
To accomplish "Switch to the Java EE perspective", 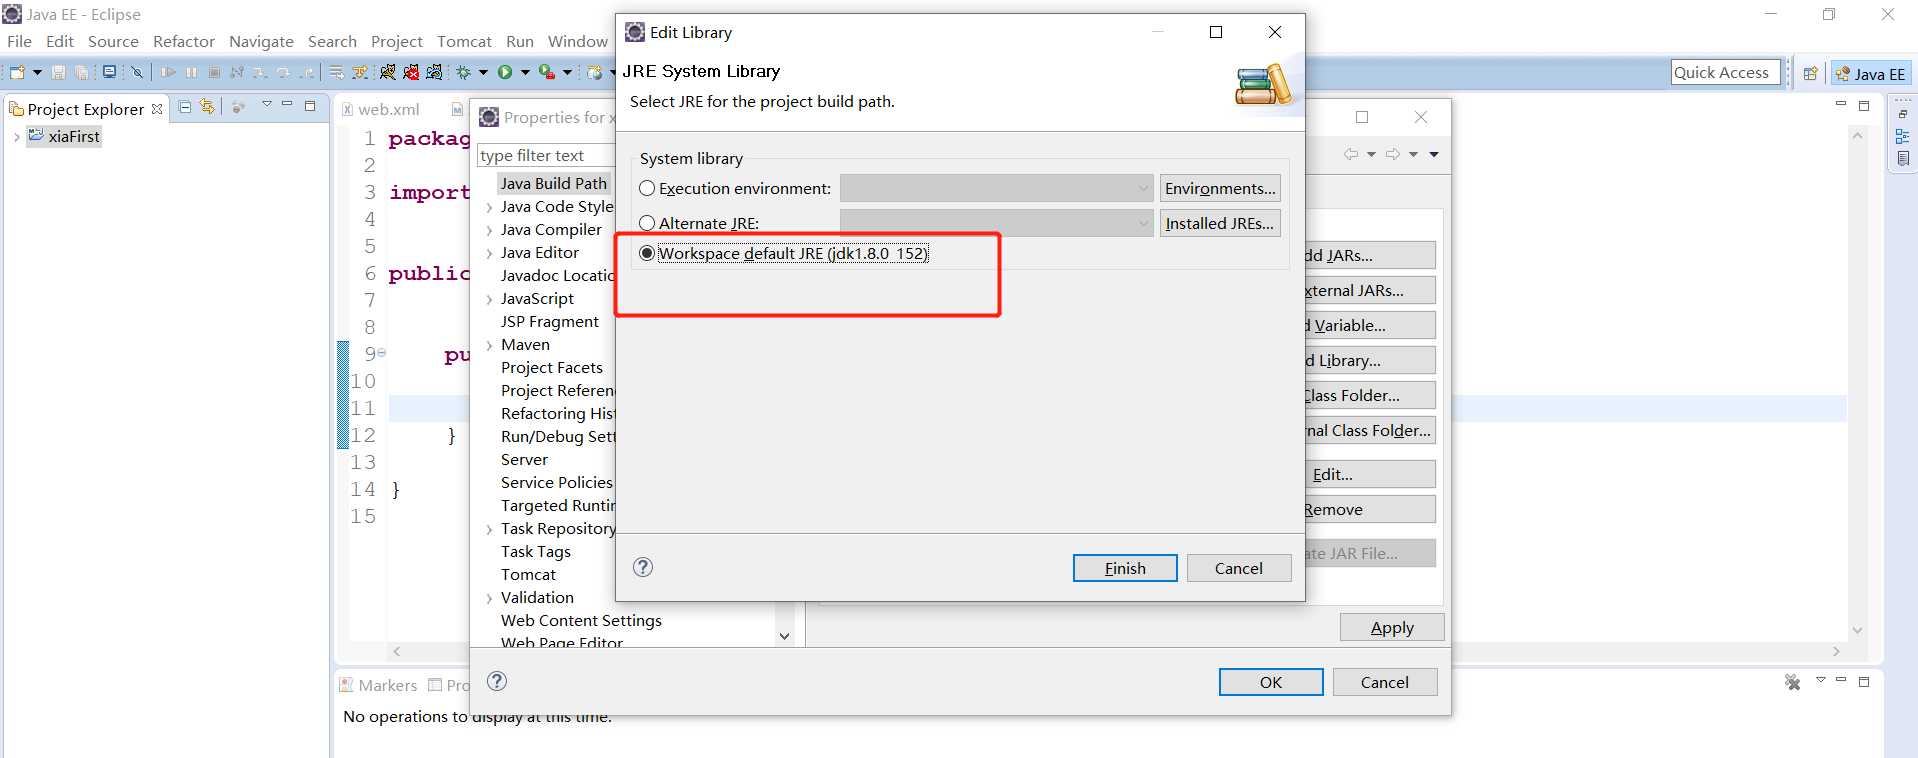I will click(1870, 73).
